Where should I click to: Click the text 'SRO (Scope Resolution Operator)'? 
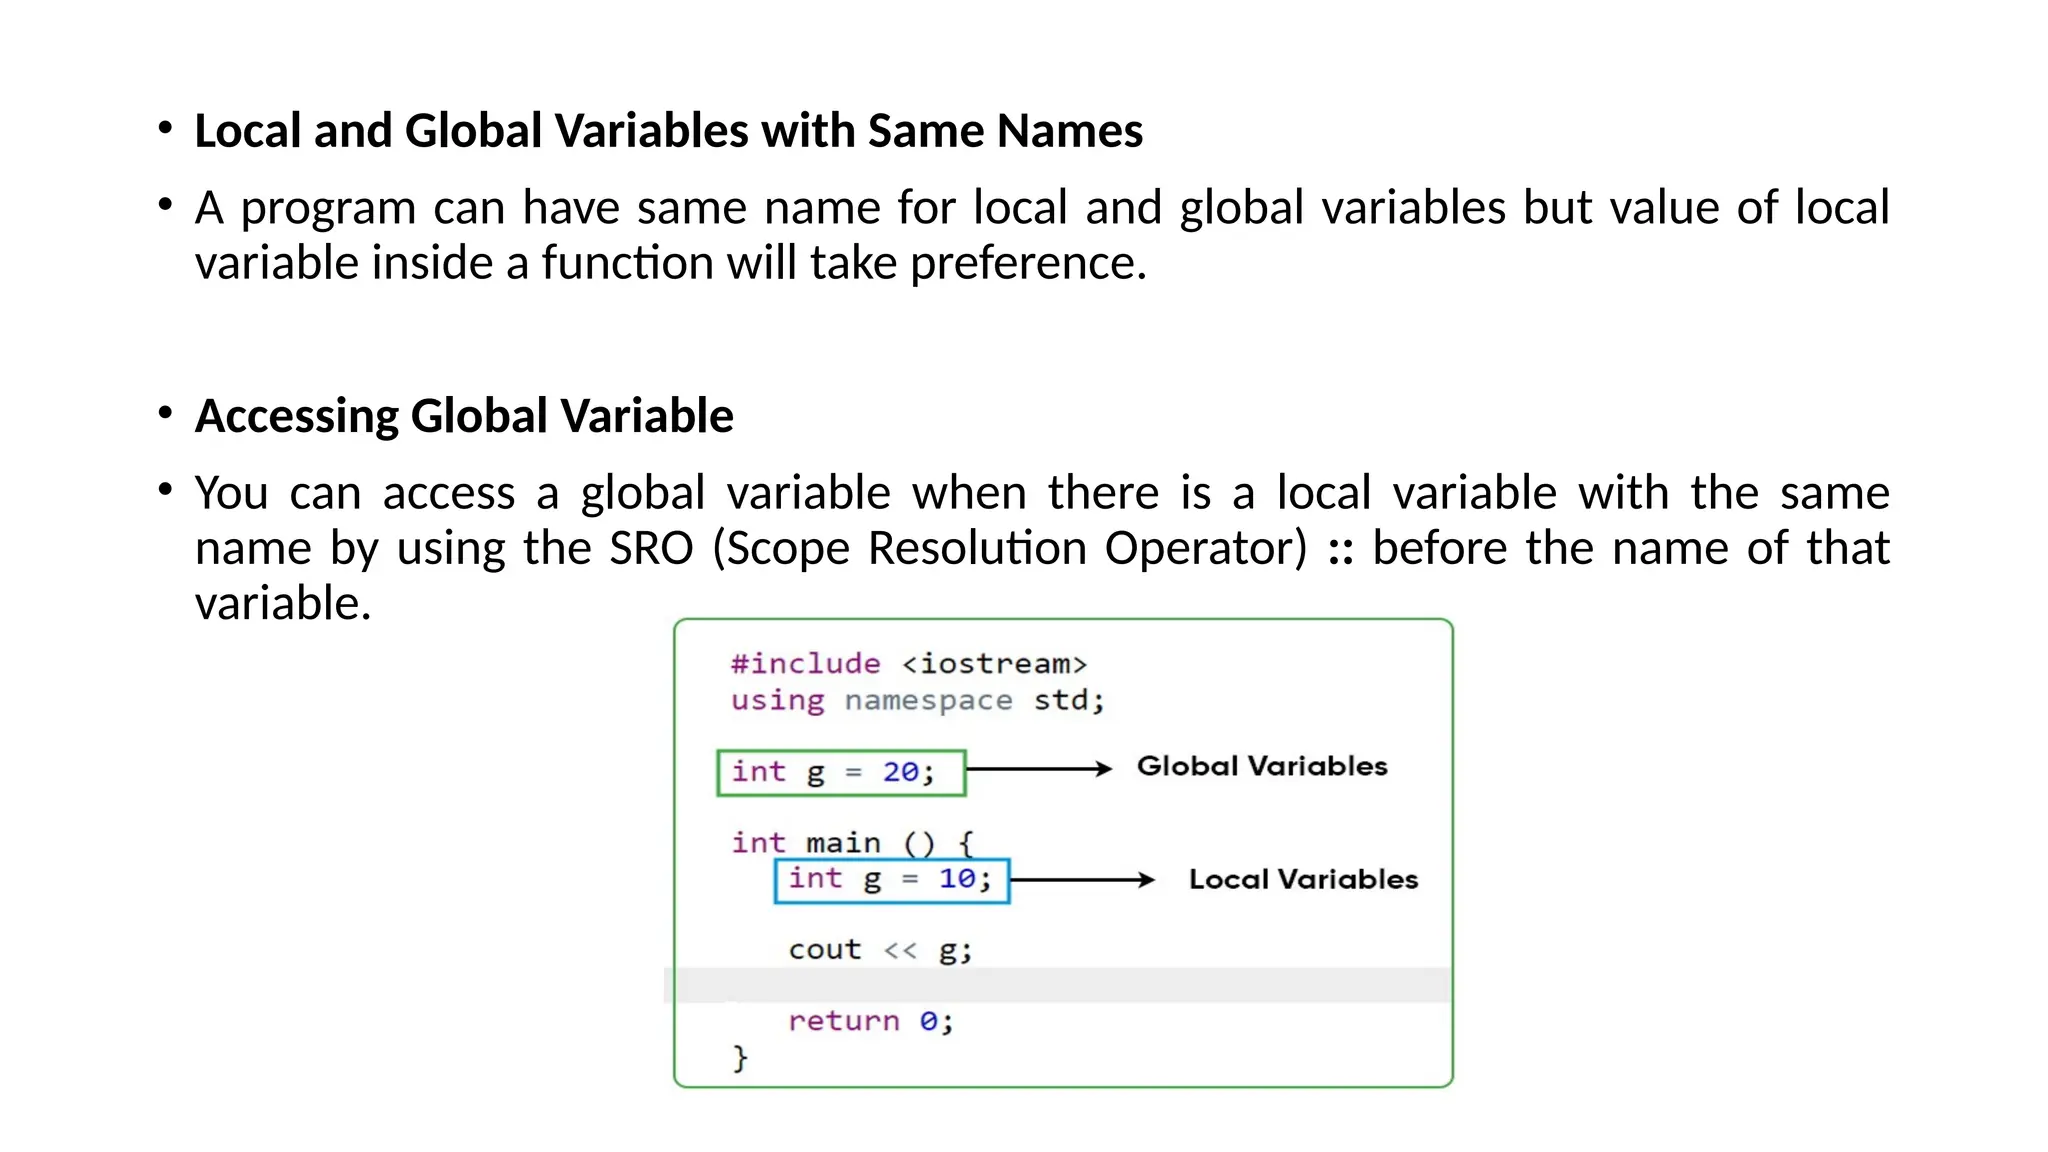tap(958, 548)
